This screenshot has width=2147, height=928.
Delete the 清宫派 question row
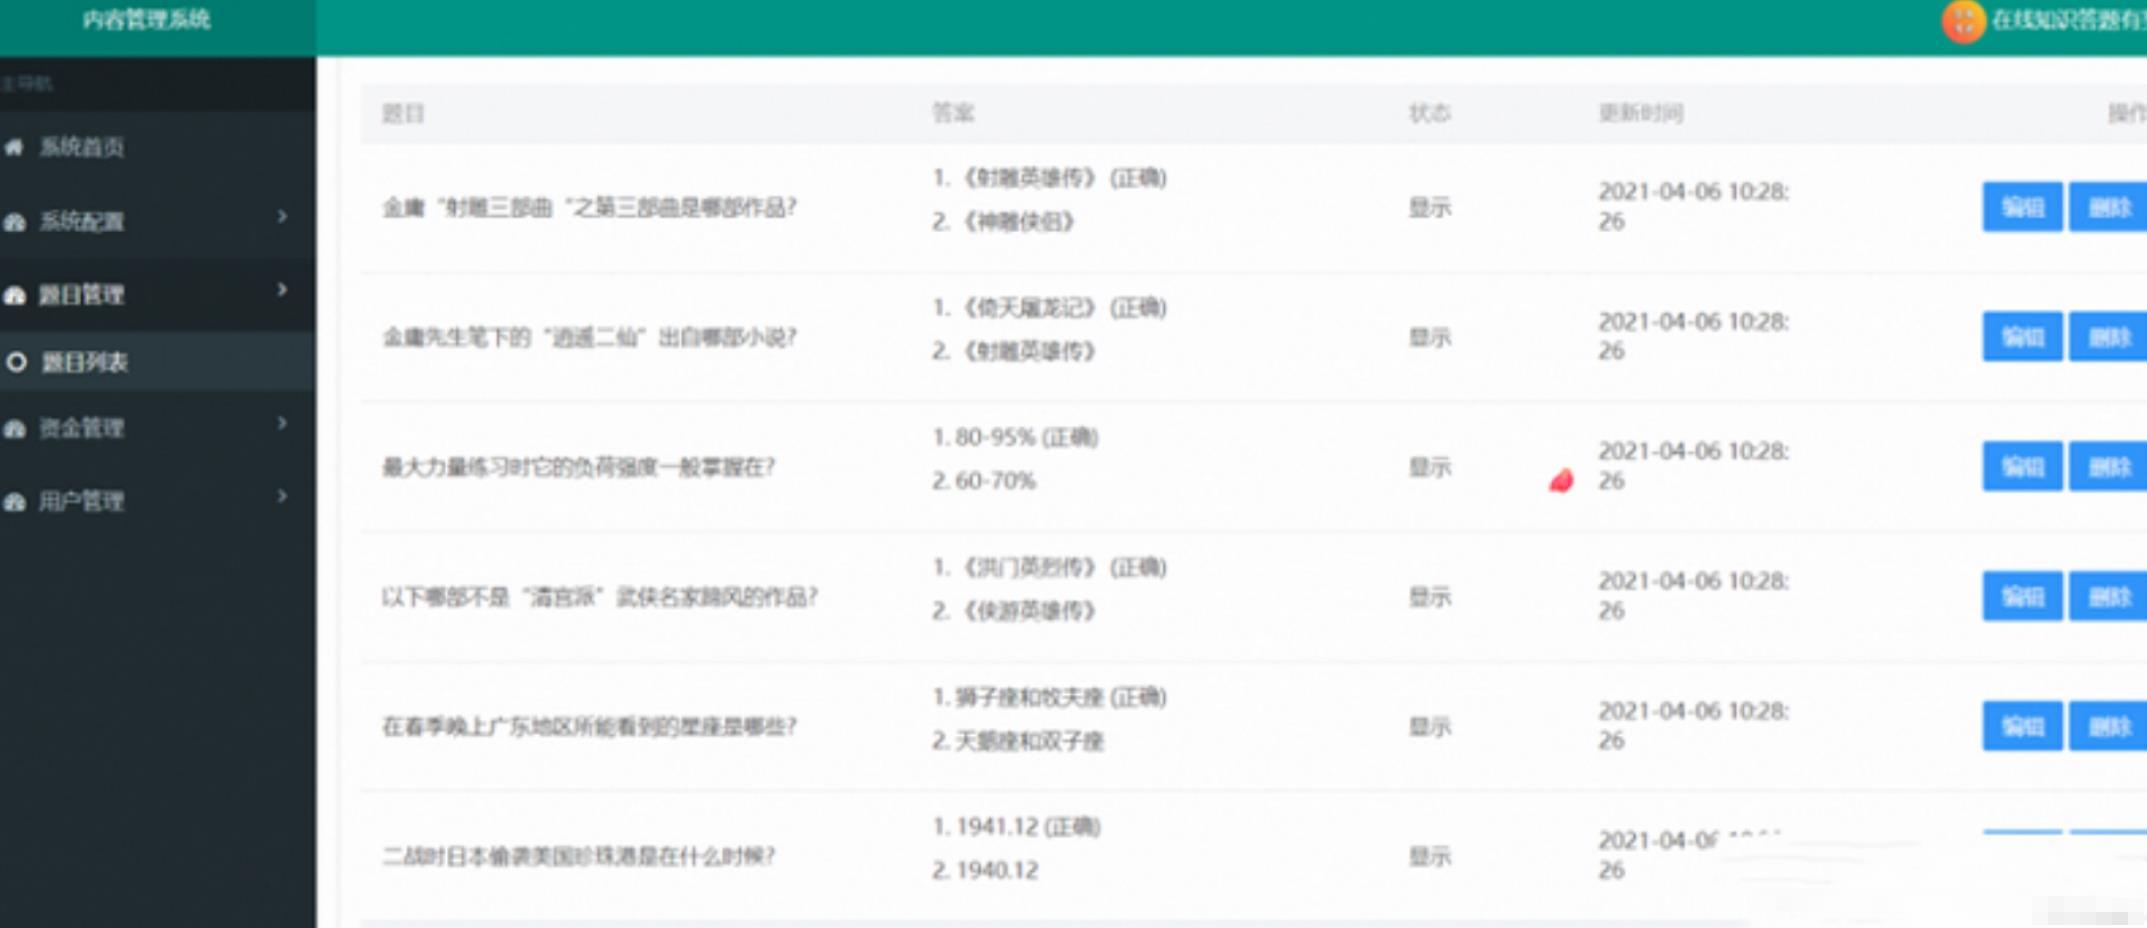point(2108,596)
